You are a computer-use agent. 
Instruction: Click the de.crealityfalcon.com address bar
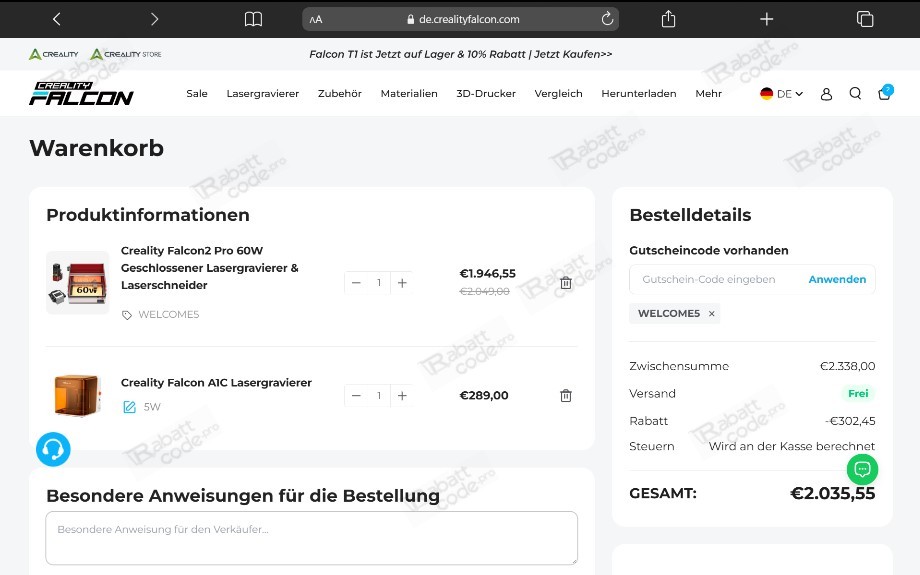(x=461, y=19)
